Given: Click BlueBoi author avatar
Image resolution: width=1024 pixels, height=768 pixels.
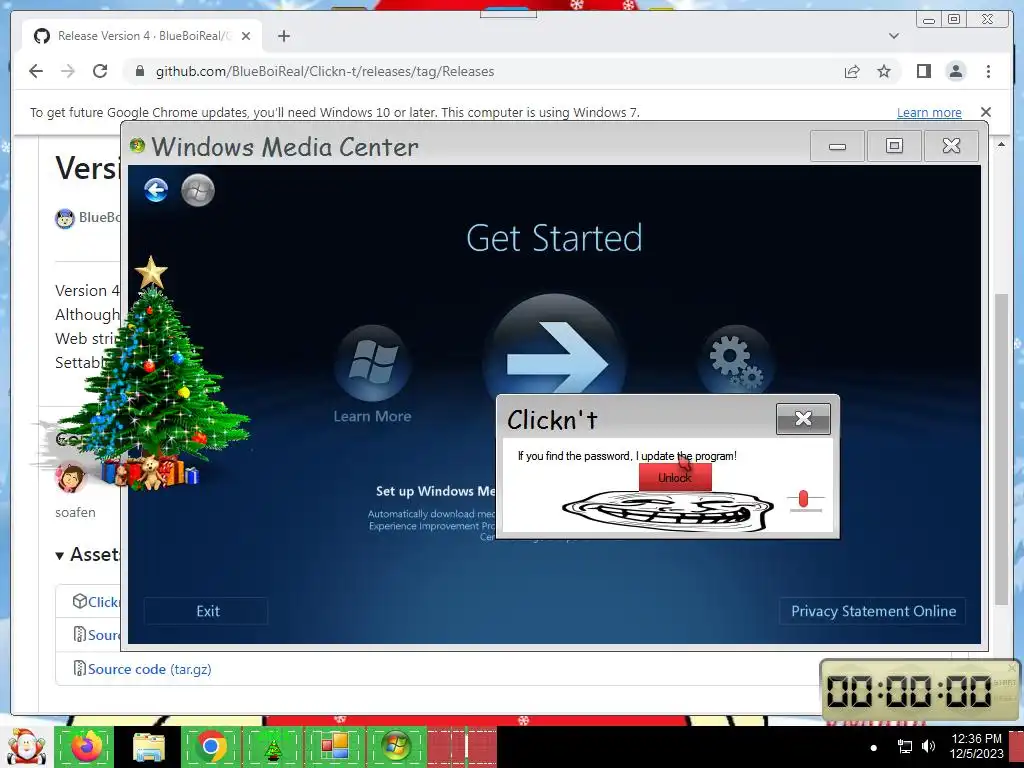Looking at the screenshot, I should coord(65,218).
